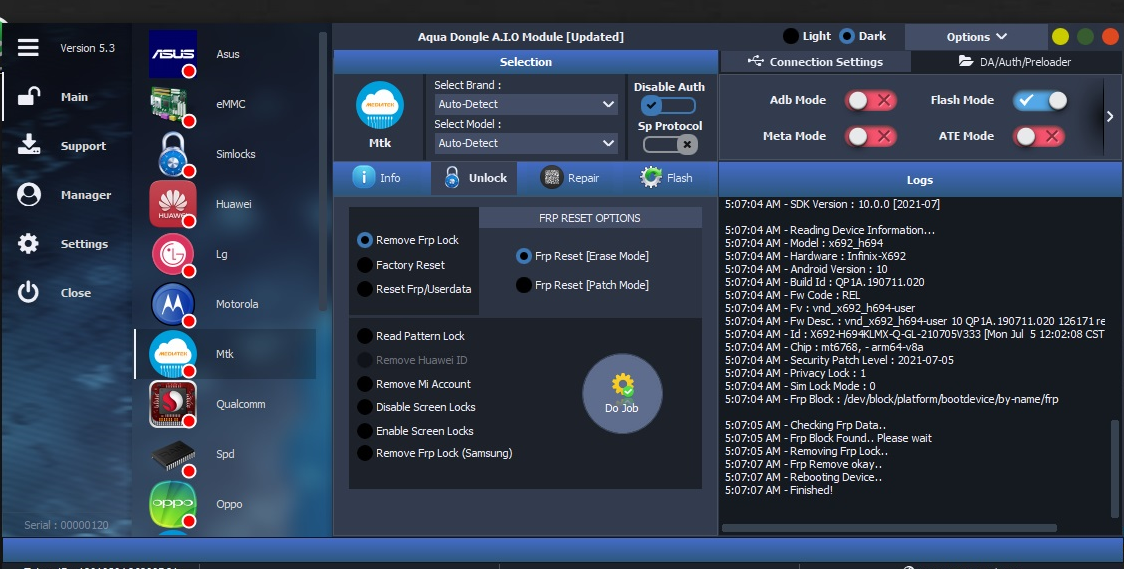1124x569 pixels.
Task: Click the yellow window control circle
Action: pos(1060,37)
